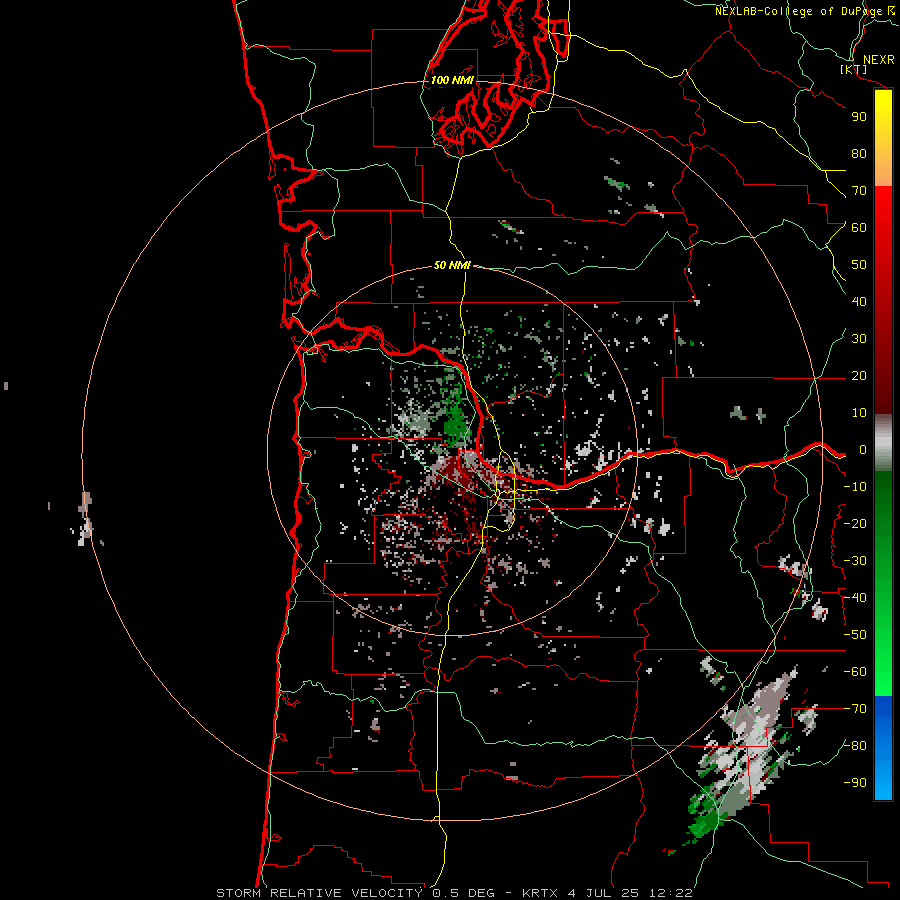
Task: Click the "-60" scale value
Action: (x=855, y=672)
